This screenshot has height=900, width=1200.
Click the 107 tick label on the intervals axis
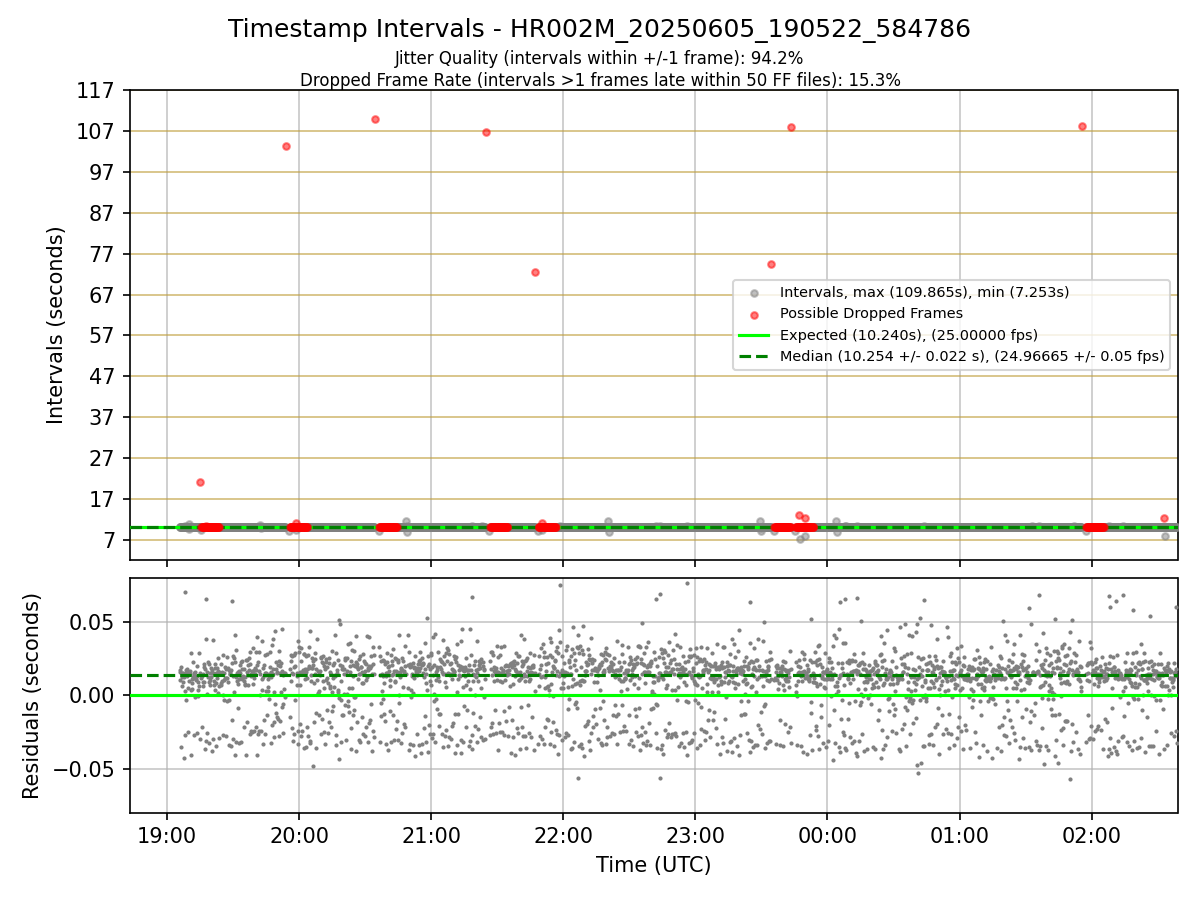98,132
